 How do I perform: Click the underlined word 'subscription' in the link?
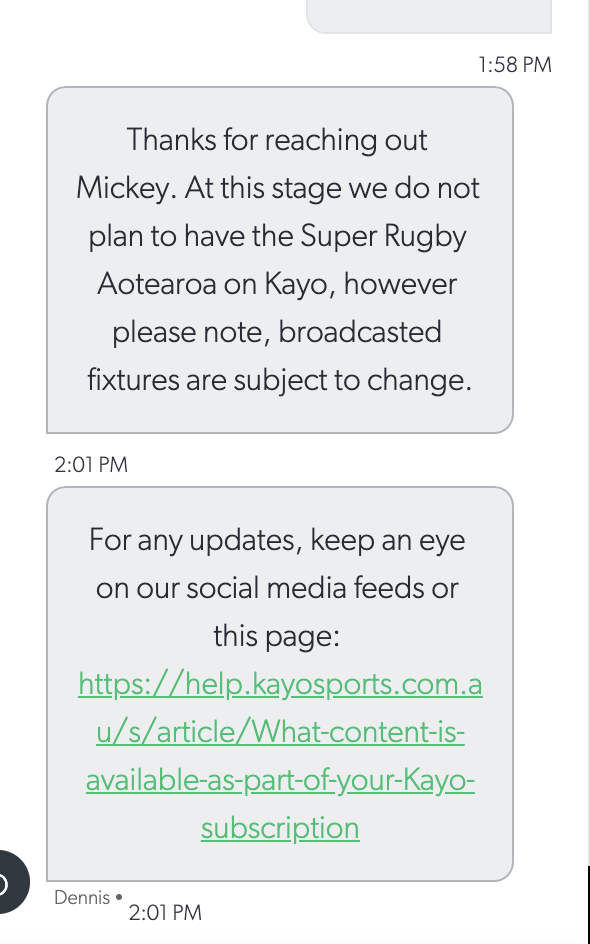click(280, 829)
